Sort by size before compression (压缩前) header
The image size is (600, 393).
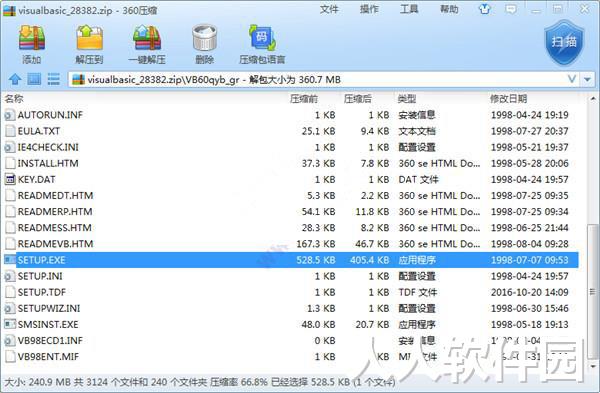(x=304, y=99)
